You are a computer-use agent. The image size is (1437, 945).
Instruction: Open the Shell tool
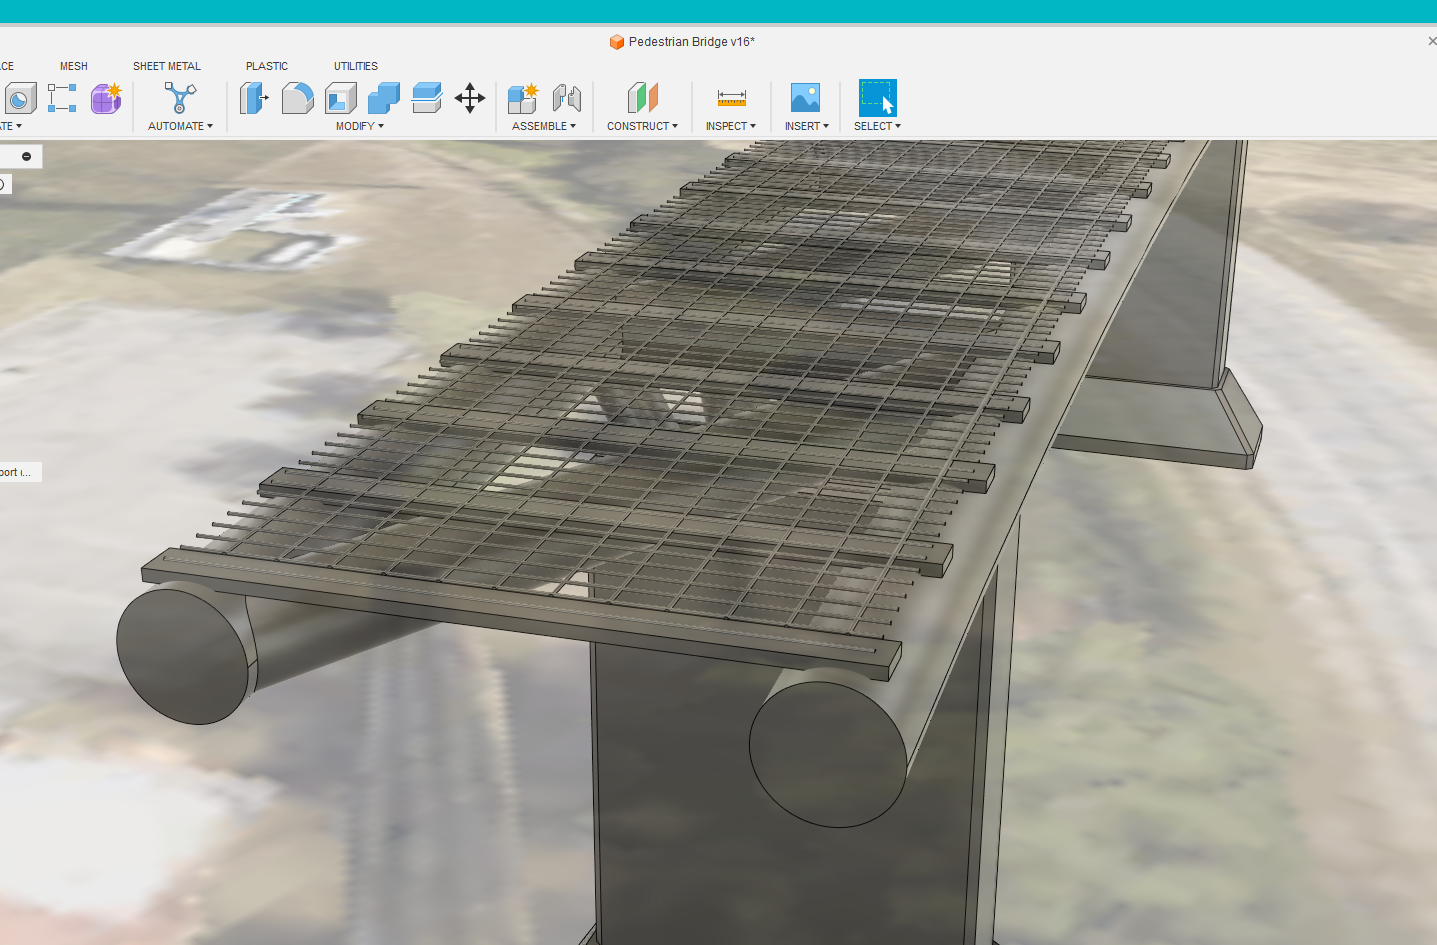point(340,98)
